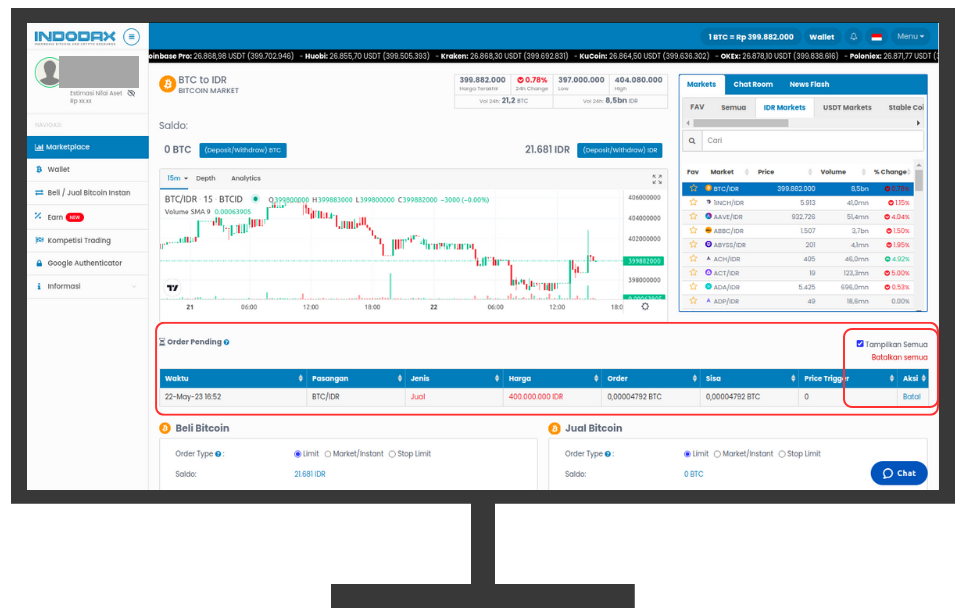Favorite ACH/IDR with star icon

693,259
